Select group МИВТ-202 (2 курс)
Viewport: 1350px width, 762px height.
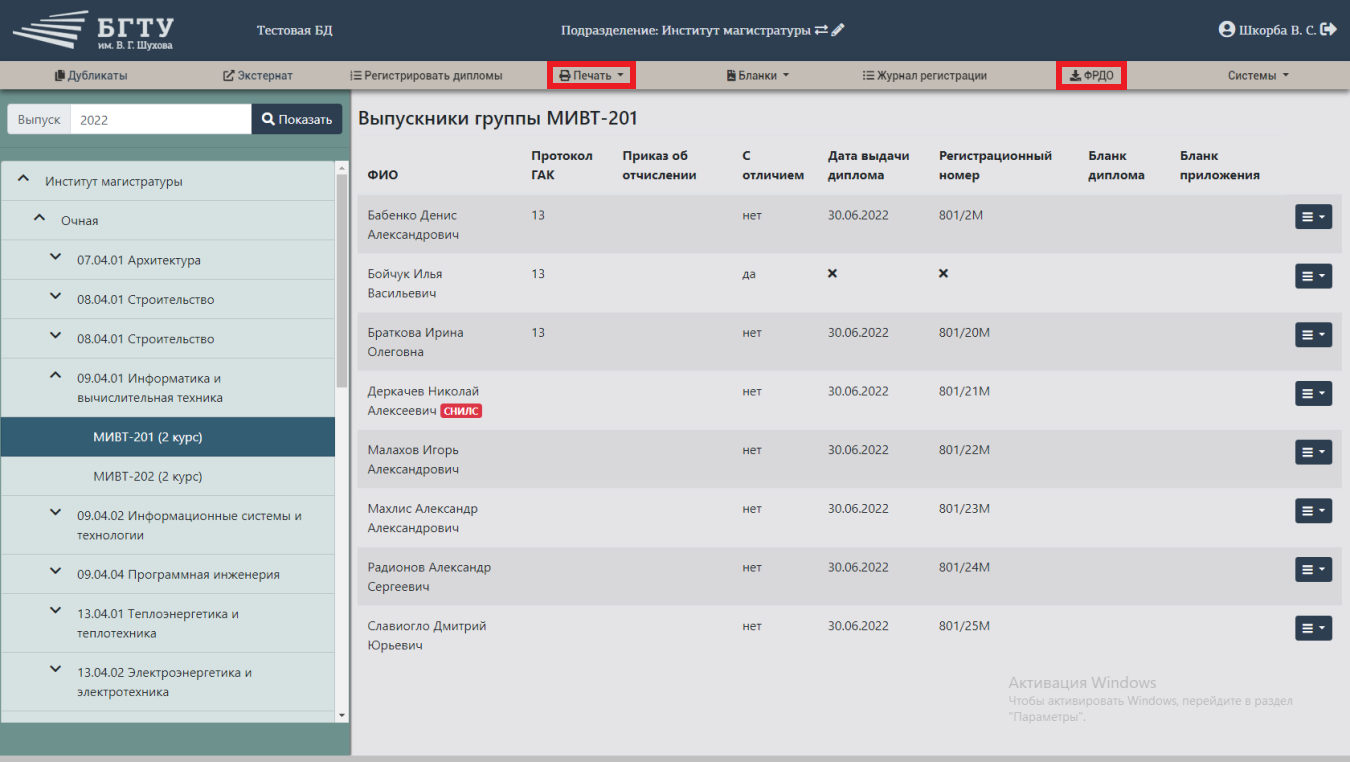tap(168, 476)
